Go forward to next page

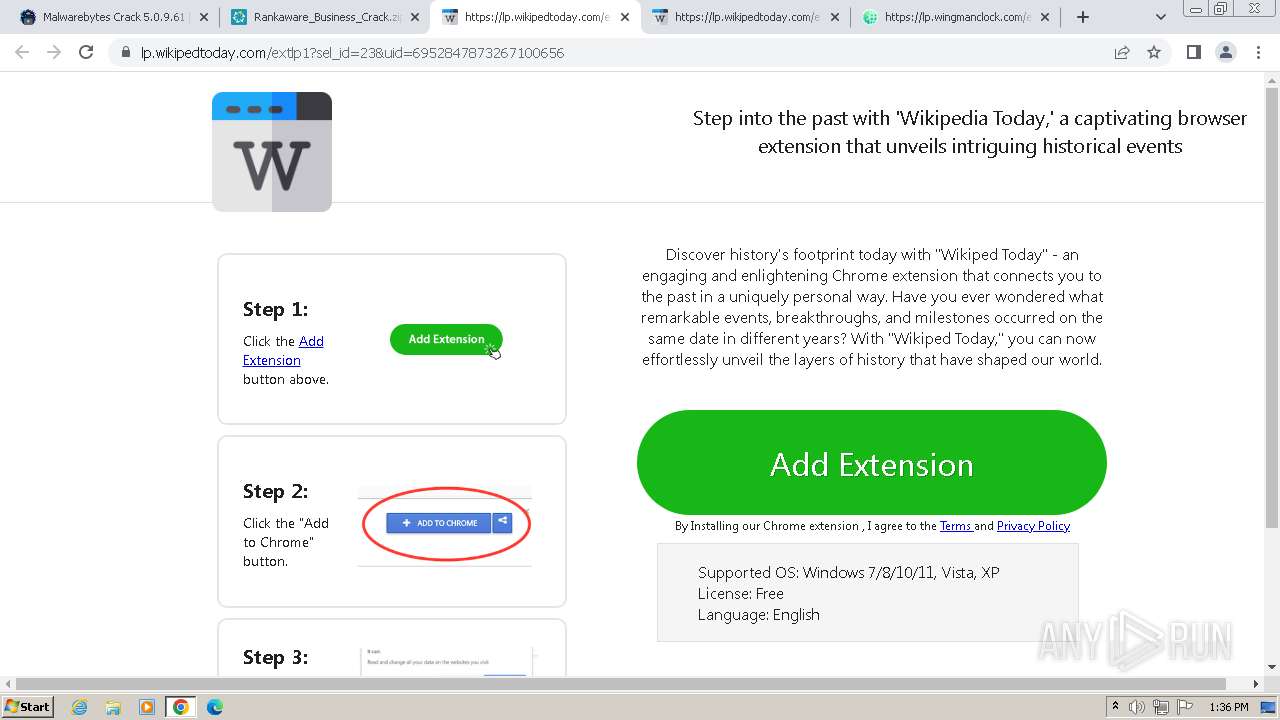tap(54, 52)
